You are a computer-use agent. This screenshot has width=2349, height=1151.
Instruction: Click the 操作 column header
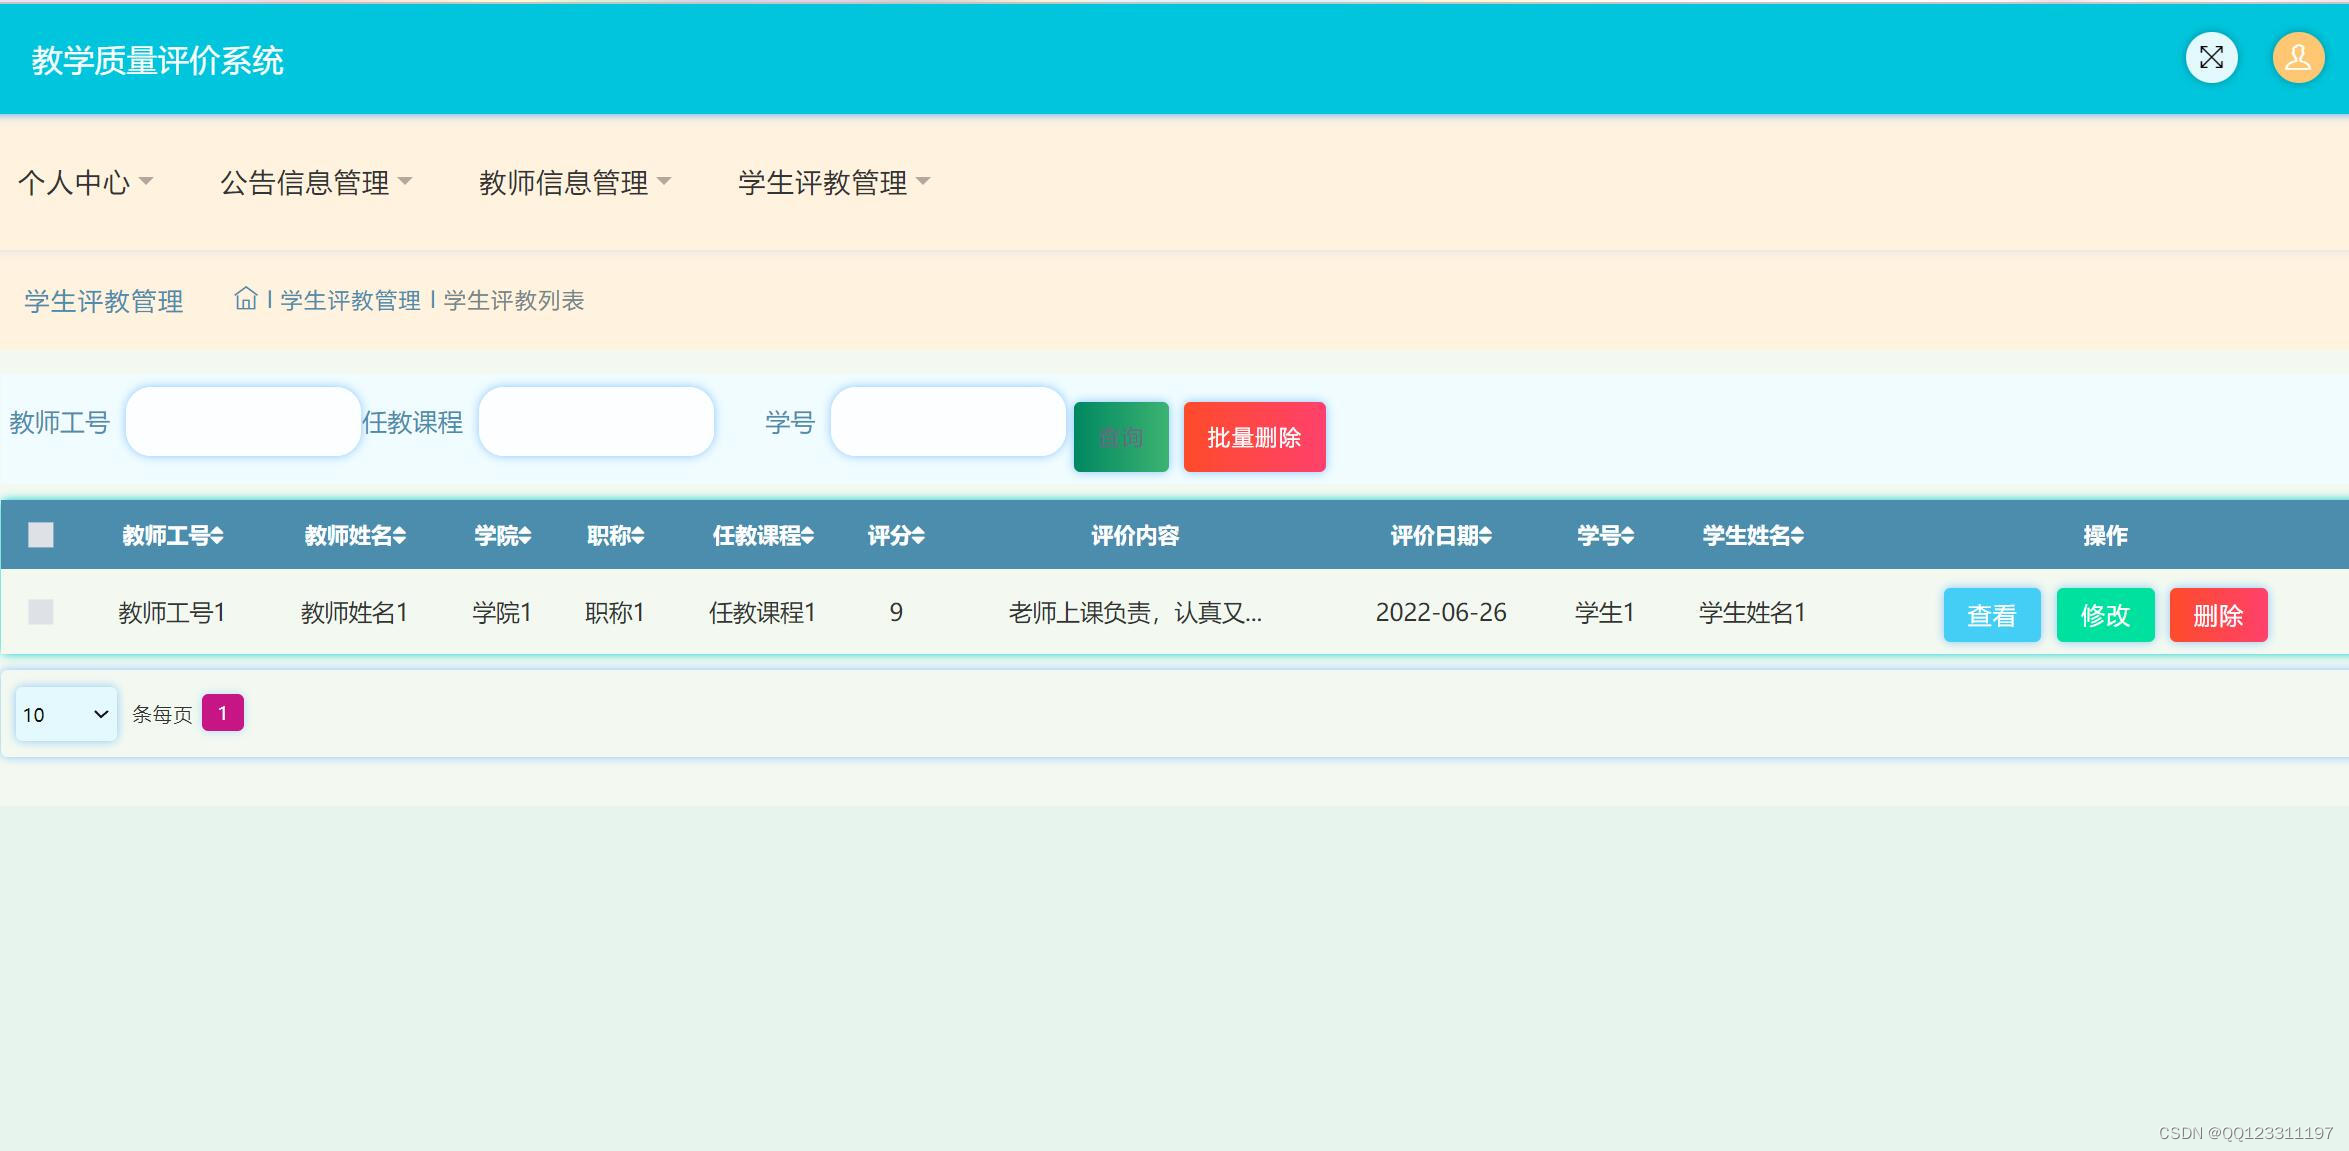coord(2105,536)
